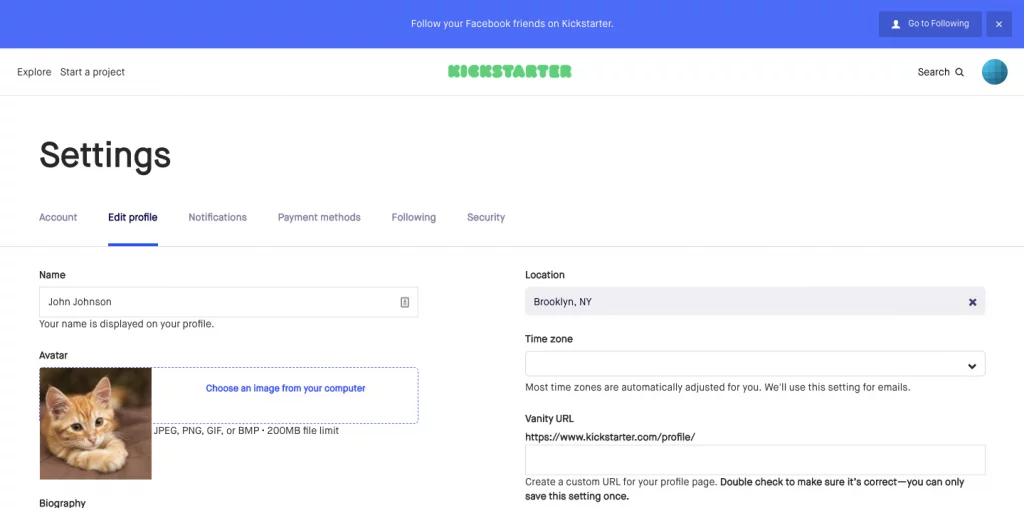Click the person icon in Go to Following
Screen dimensions: 1024x508
[896, 24]
